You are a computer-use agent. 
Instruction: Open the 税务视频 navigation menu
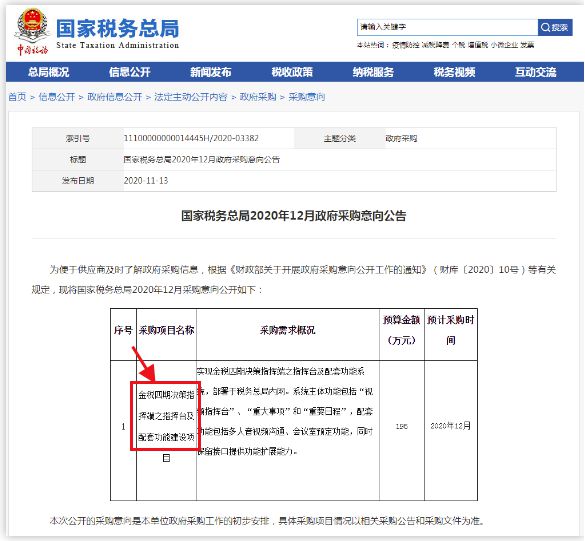(454, 72)
